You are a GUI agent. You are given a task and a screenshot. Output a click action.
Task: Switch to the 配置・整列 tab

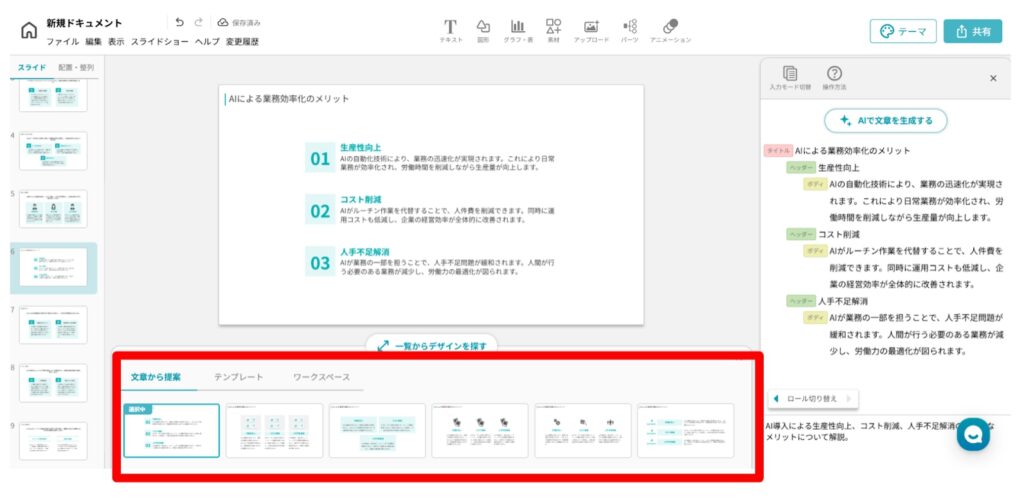click(x=76, y=68)
